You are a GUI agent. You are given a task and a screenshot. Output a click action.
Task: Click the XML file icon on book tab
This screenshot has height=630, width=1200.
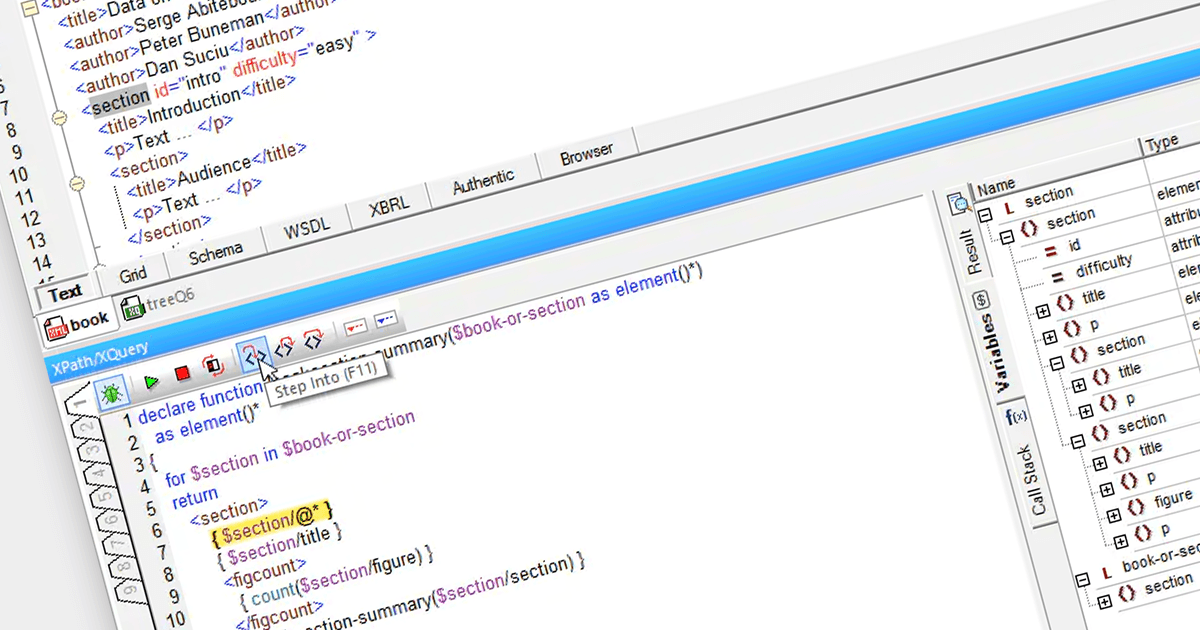[57, 329]
